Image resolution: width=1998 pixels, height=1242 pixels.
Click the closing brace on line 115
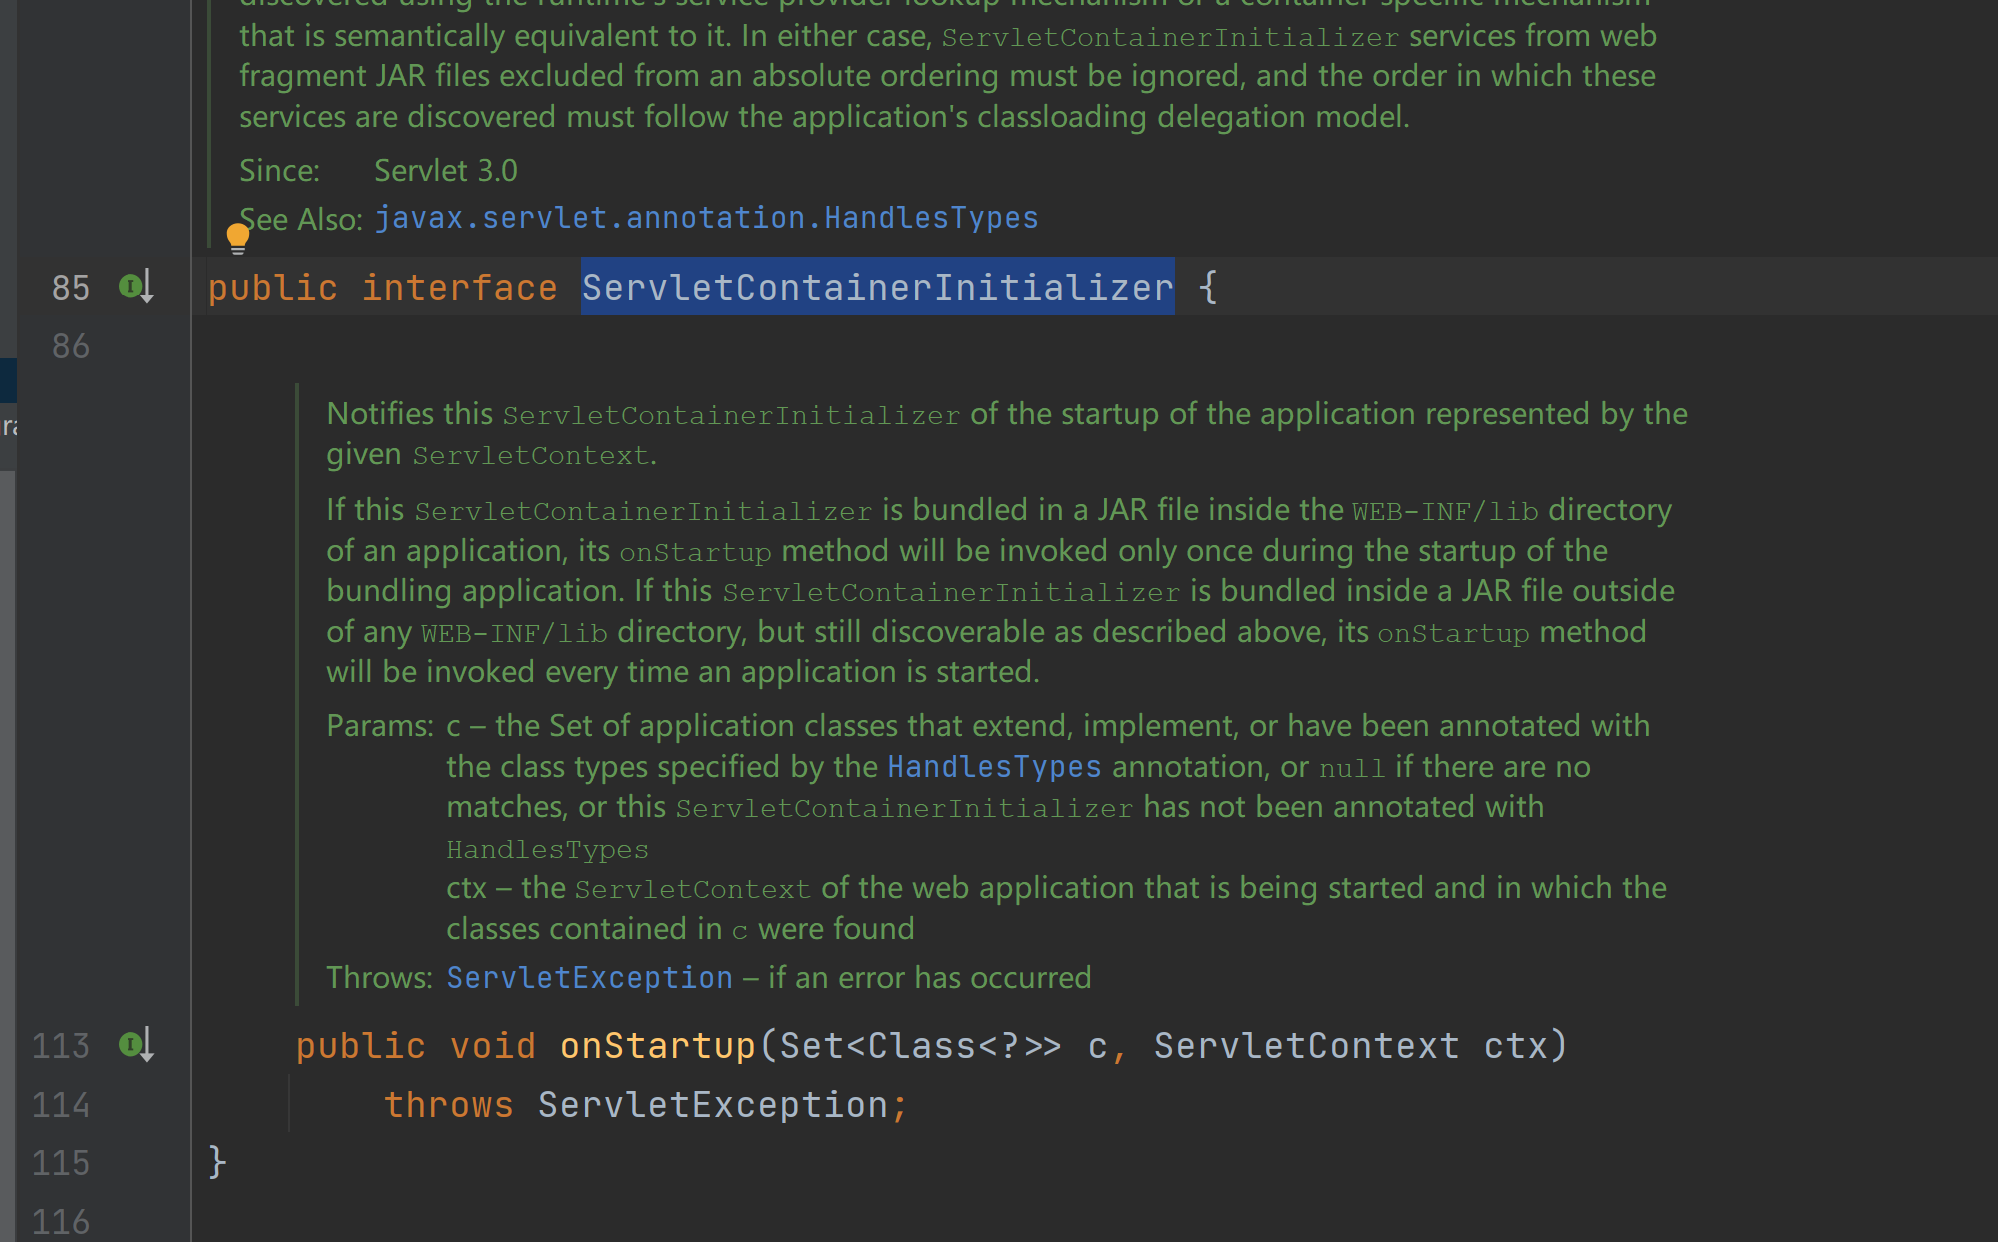click(x=215, y=1162)
